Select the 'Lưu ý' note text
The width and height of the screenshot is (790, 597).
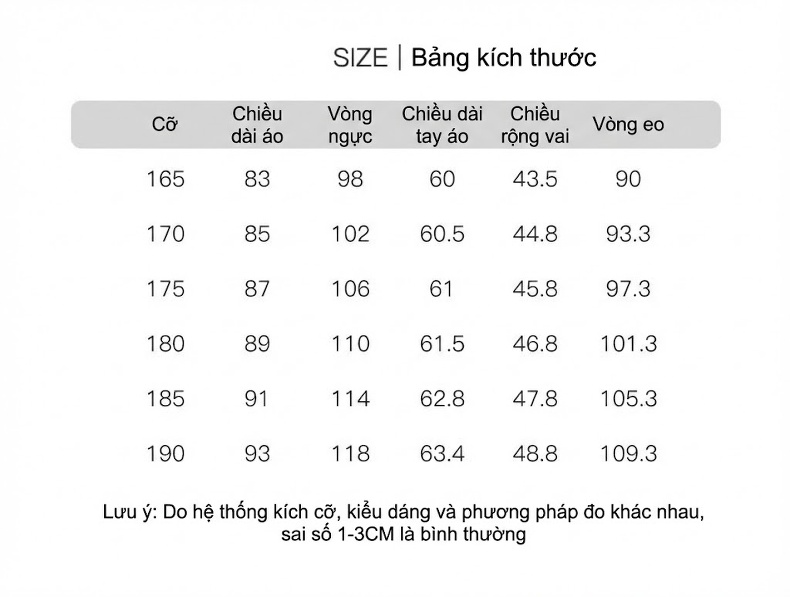click(x=403, y=523)
